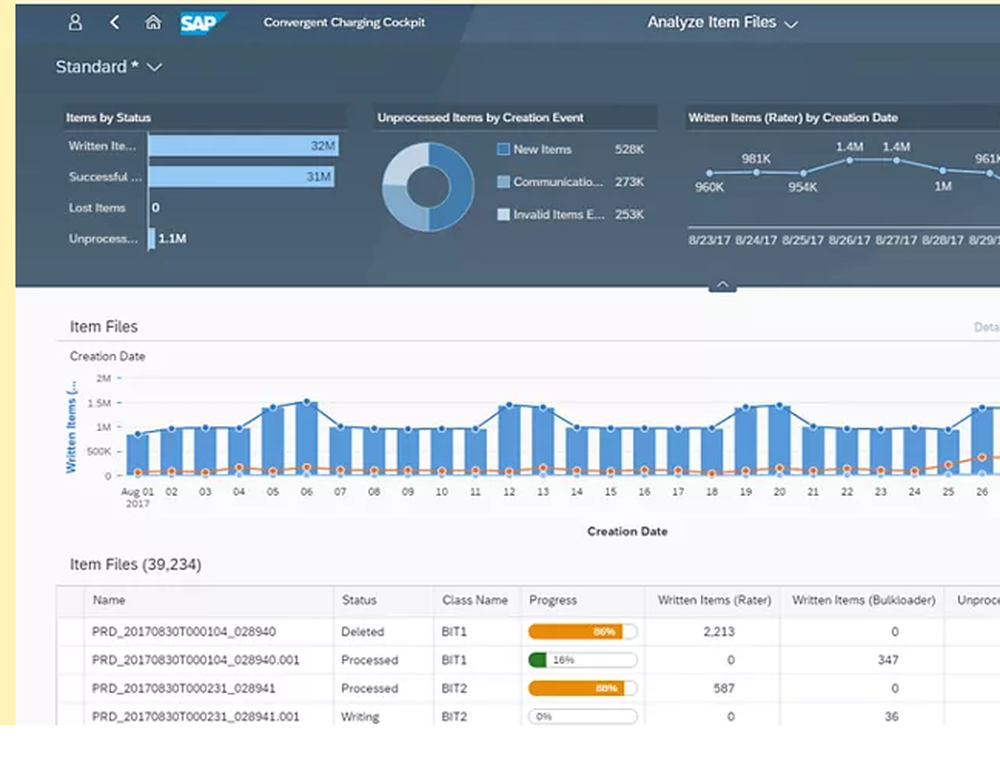Screen dimensions: 1000x768
Task: Click the back arrow in the shell bar
Action: 112,21
